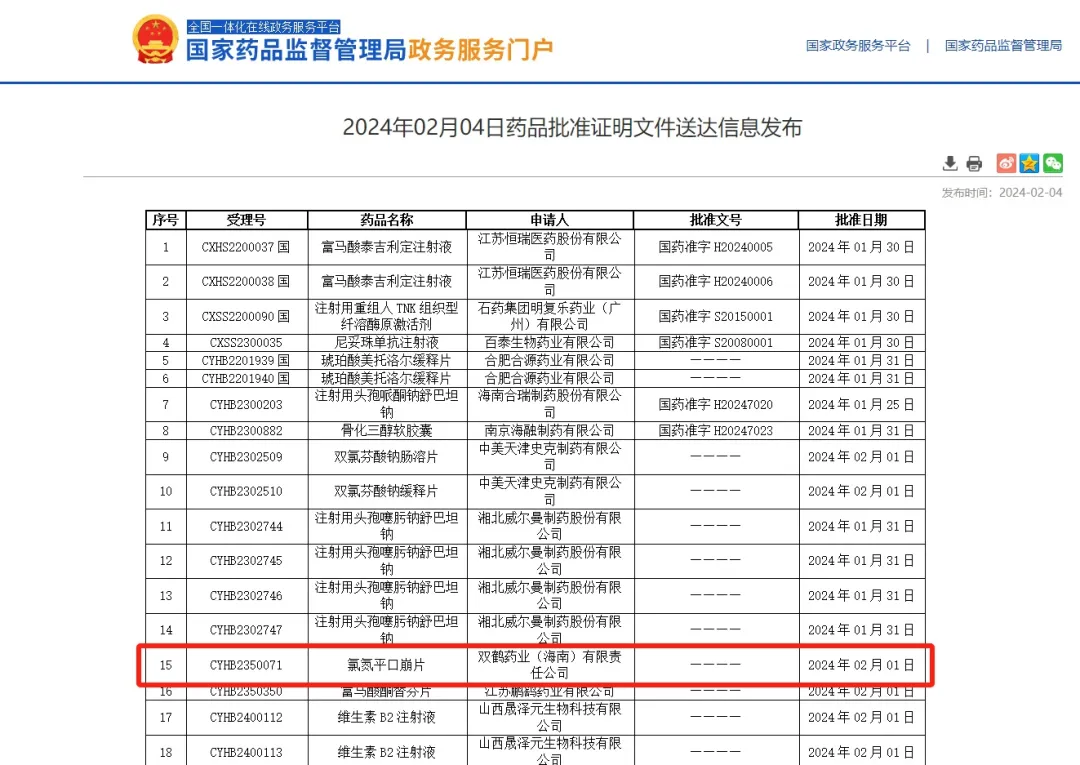Click the national emblem logo
The height and width of the screenshot is (765, 1080).
(x=155, y=40)
